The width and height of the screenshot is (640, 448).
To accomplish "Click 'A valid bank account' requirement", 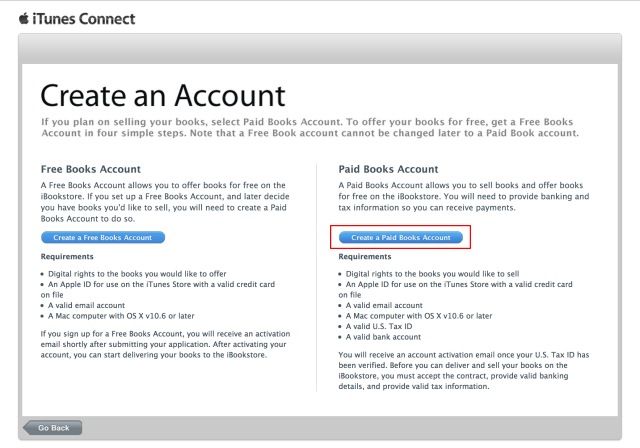I will tap(383, 337).
